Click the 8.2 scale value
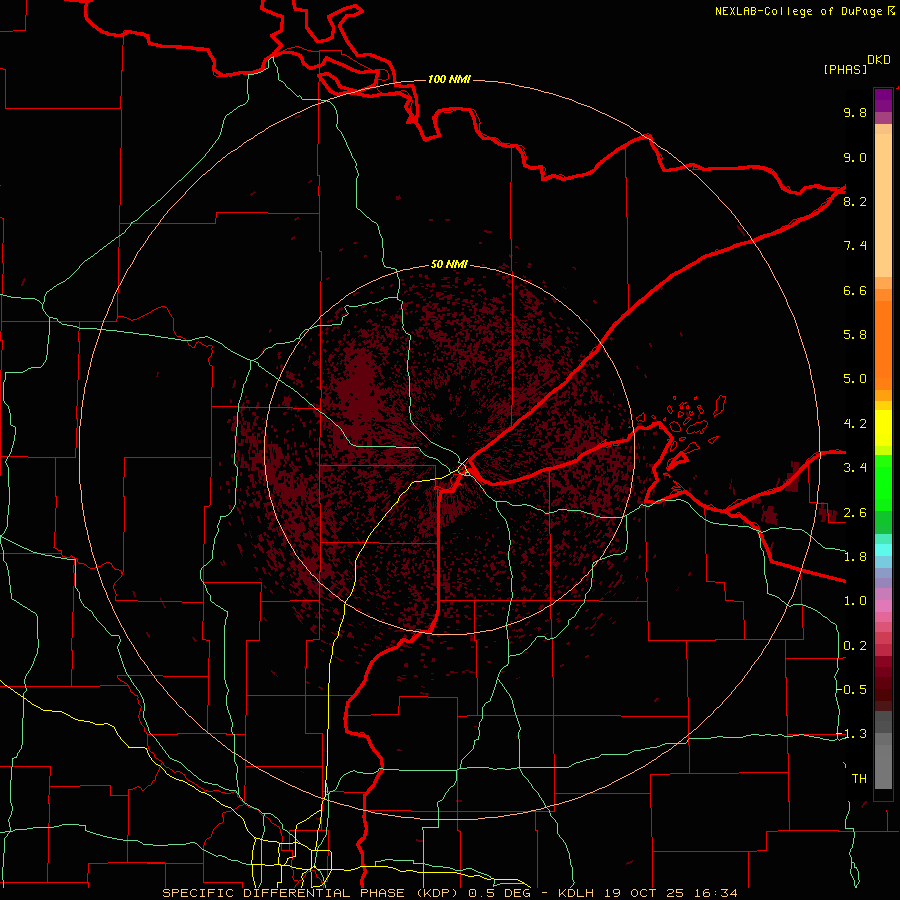 tap(855, 201)
